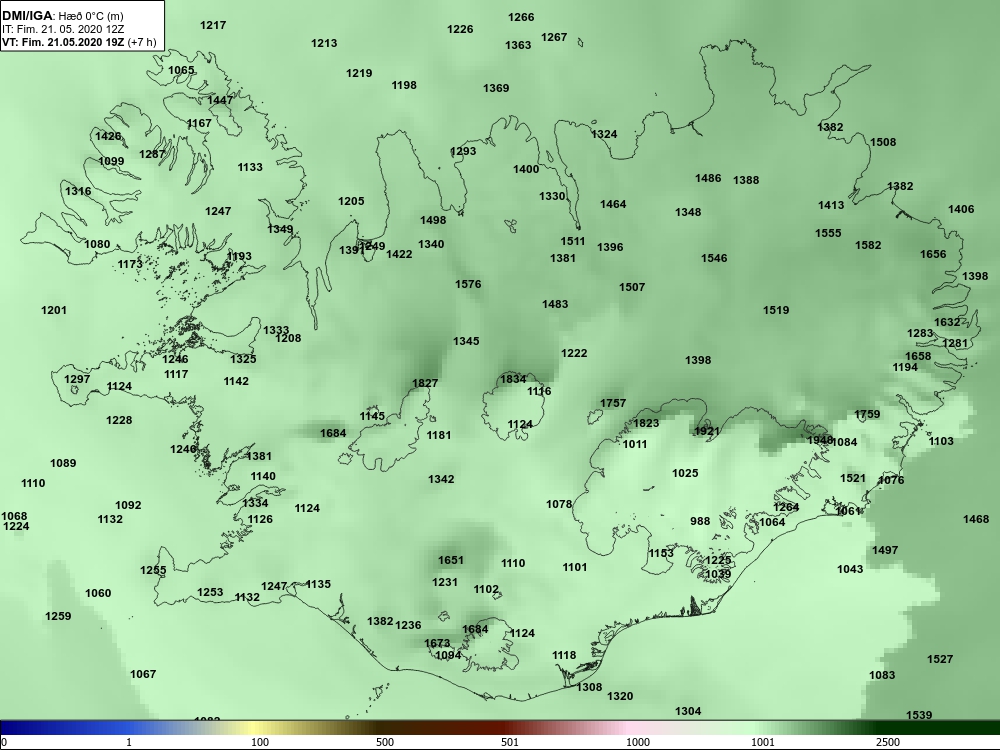The image size is (1000, 750).
Task: Click the value 1228
Action: pos(119,420)
